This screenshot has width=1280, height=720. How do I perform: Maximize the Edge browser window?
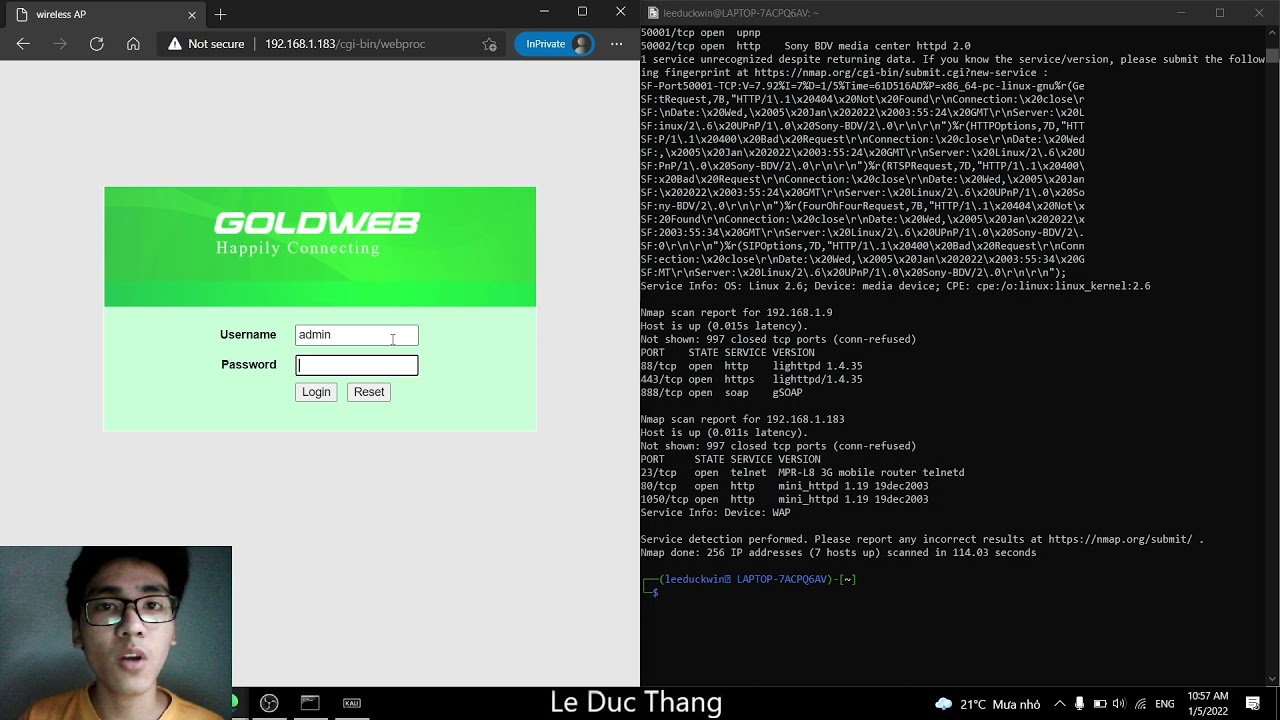pyautogui.click(x=582, y=12)
